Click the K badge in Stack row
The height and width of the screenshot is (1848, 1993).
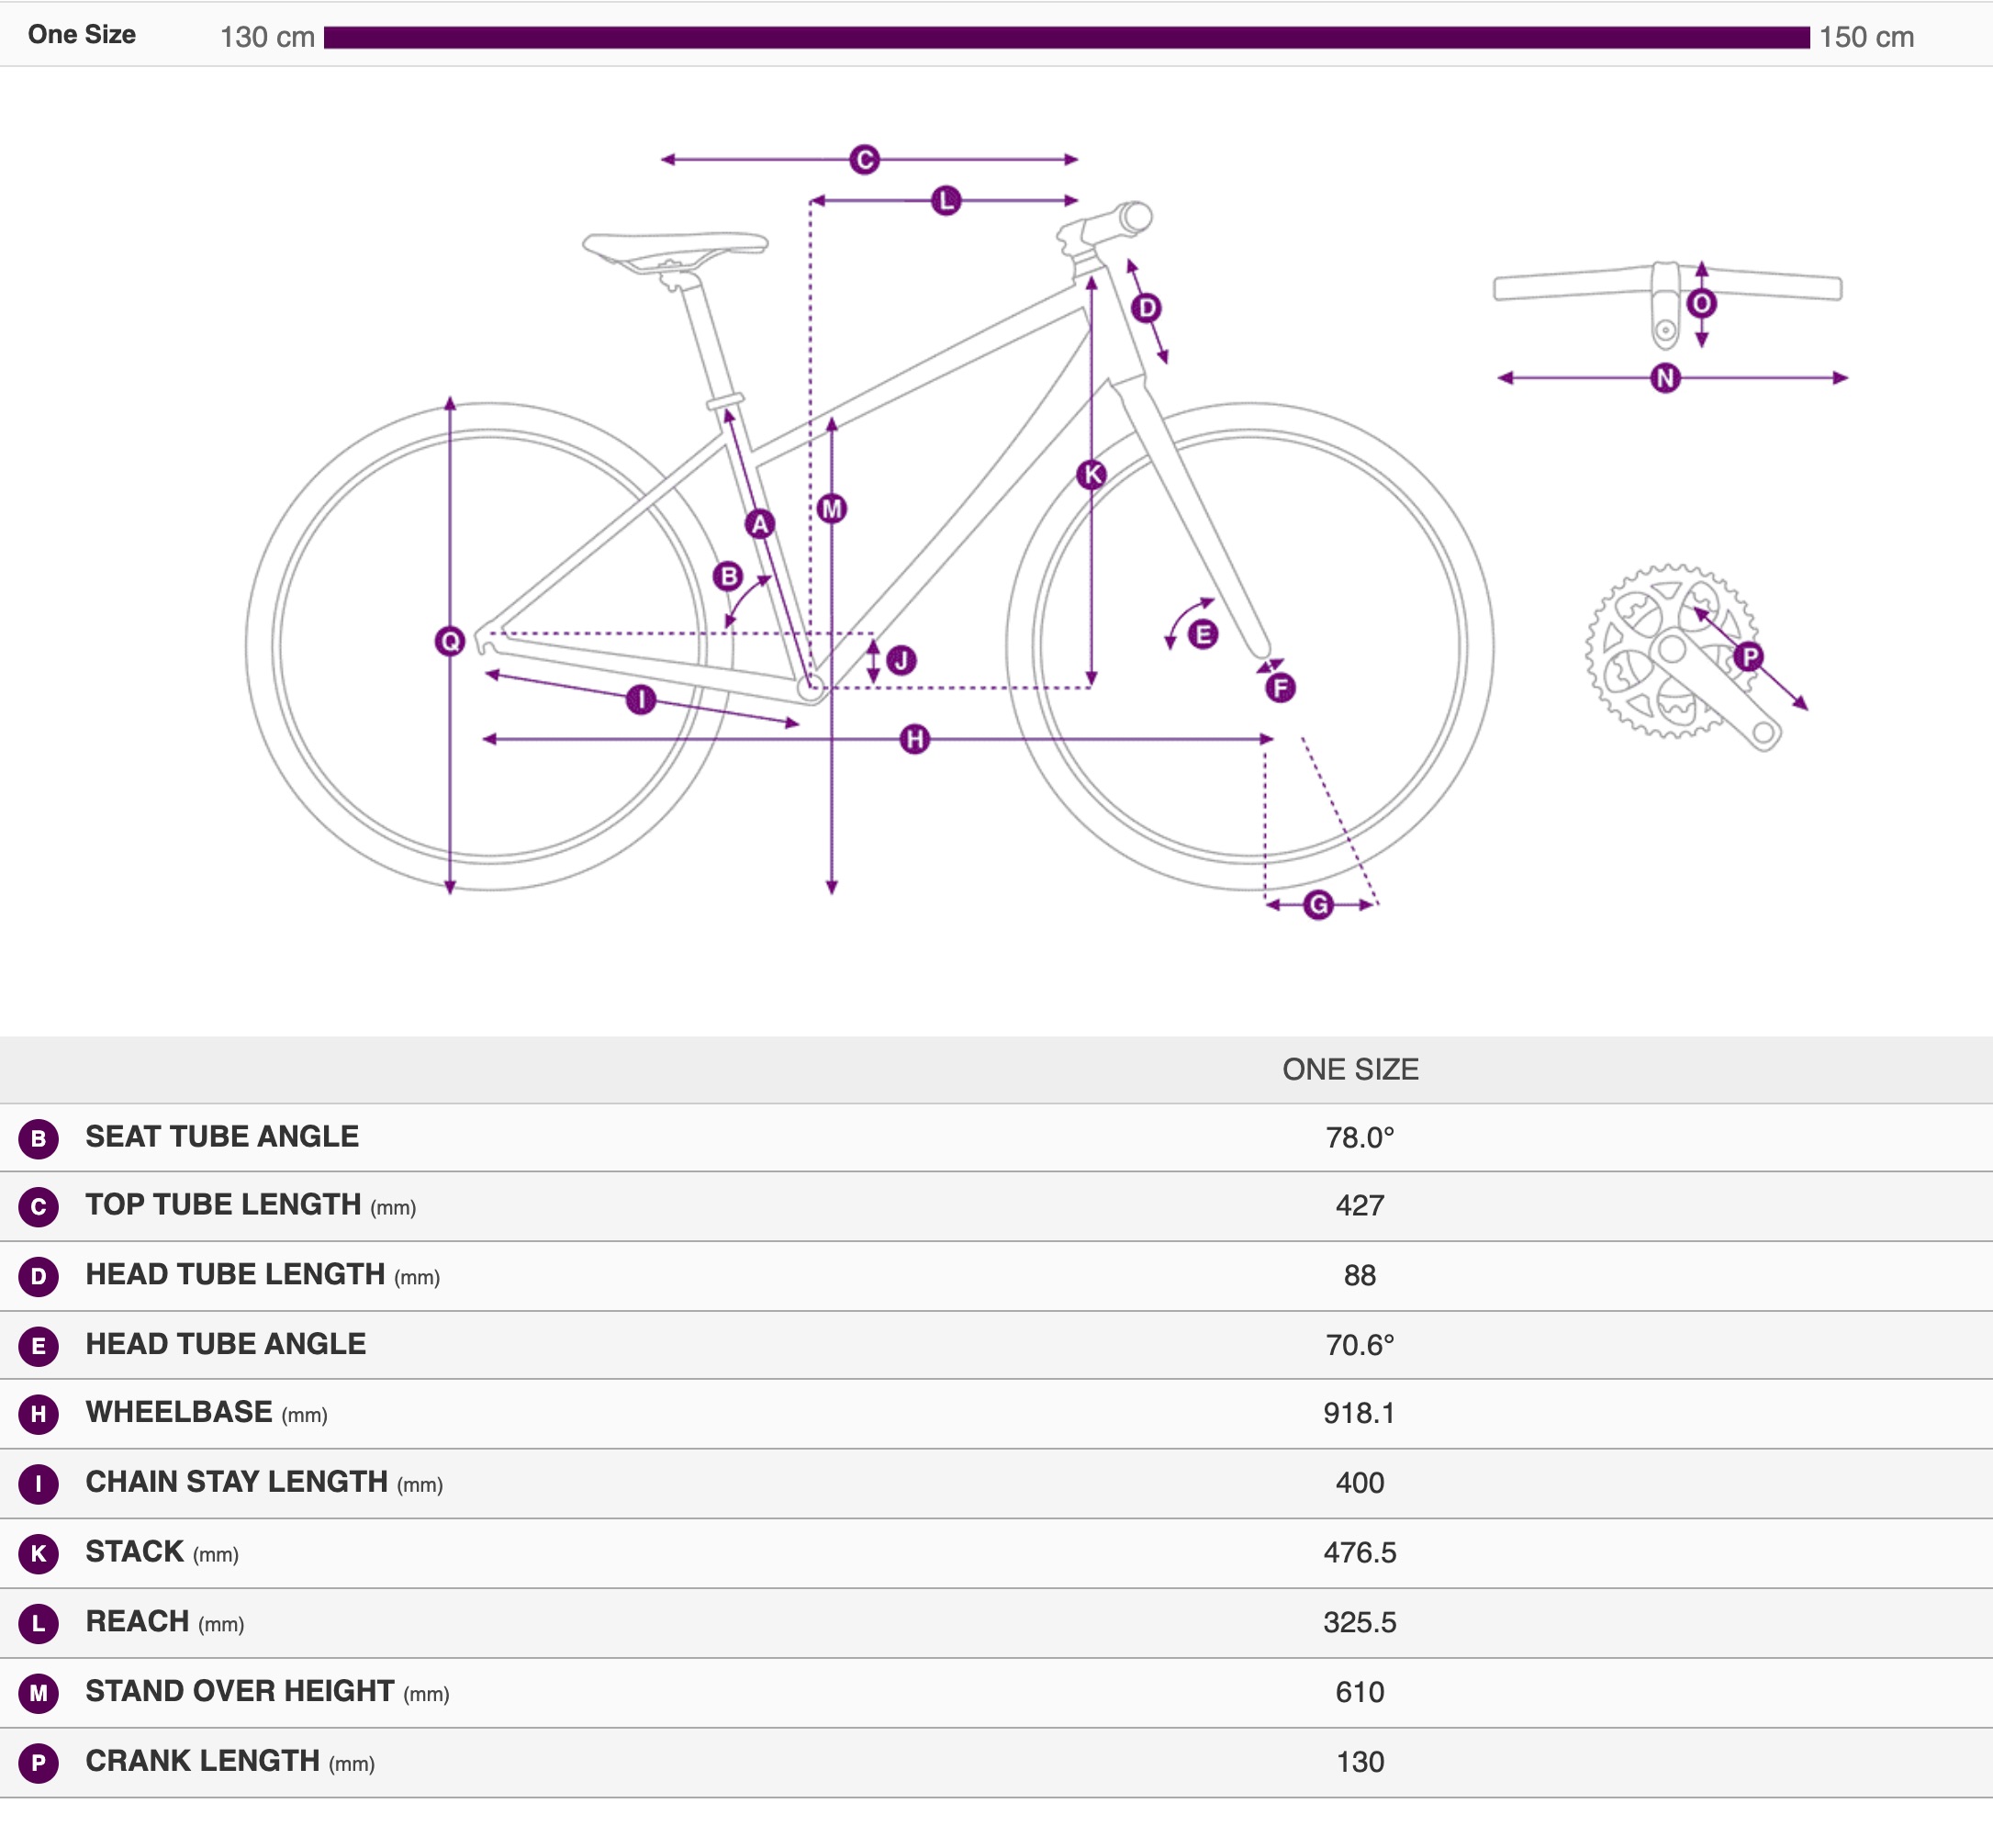tap(38, 1554)
